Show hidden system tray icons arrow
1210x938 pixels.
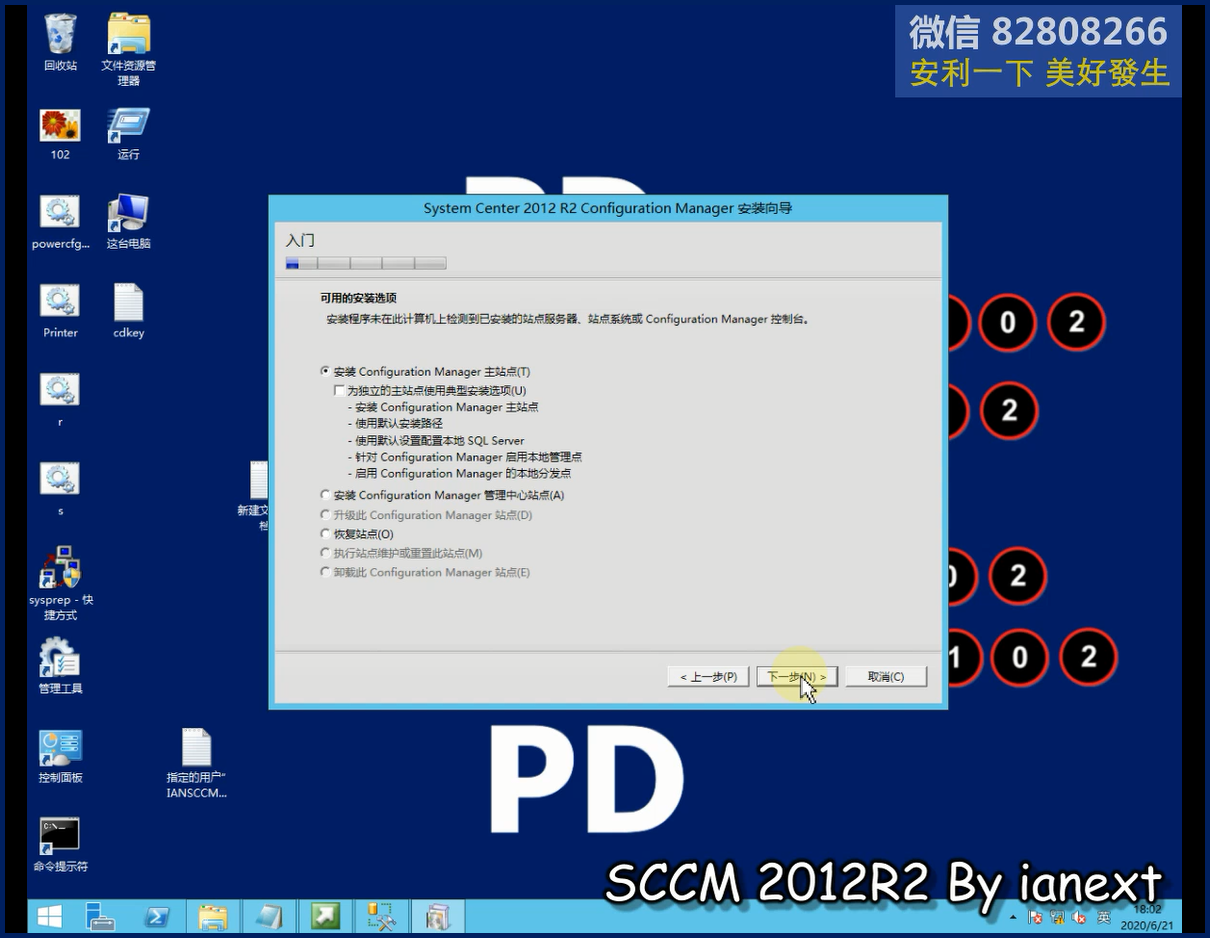[x=1014, y=917]
